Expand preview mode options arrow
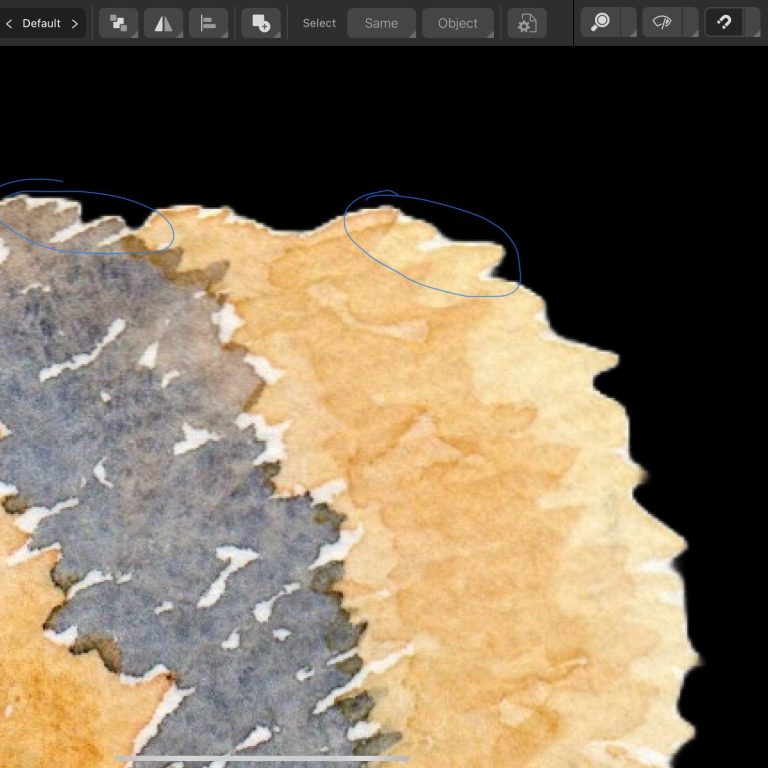Viewport: 768px width, 768px height. (691, 23)
